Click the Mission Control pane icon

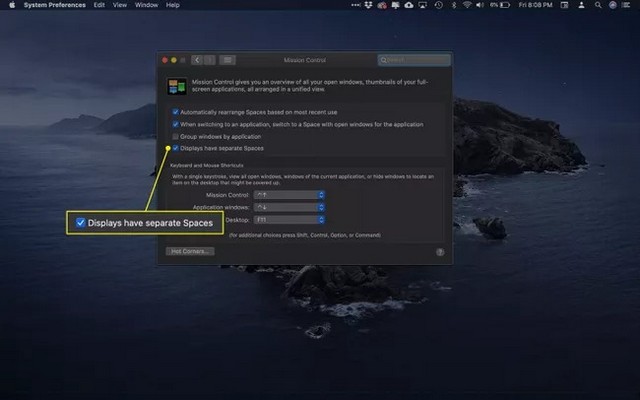point(177,86)
